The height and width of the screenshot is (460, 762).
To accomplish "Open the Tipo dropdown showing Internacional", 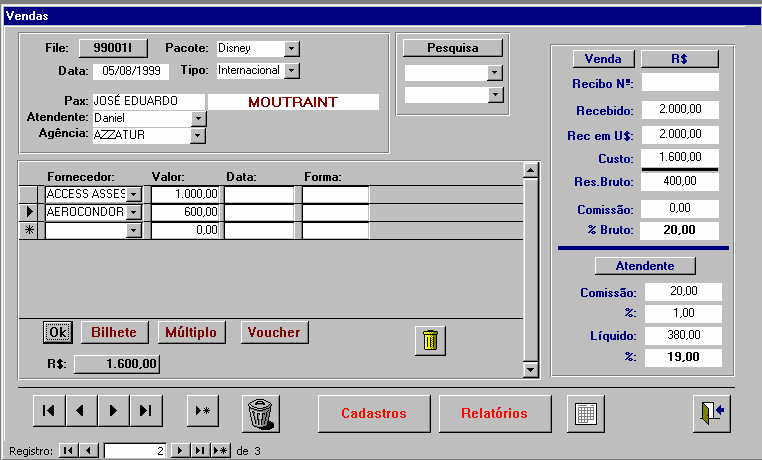I will pos(291,70).
